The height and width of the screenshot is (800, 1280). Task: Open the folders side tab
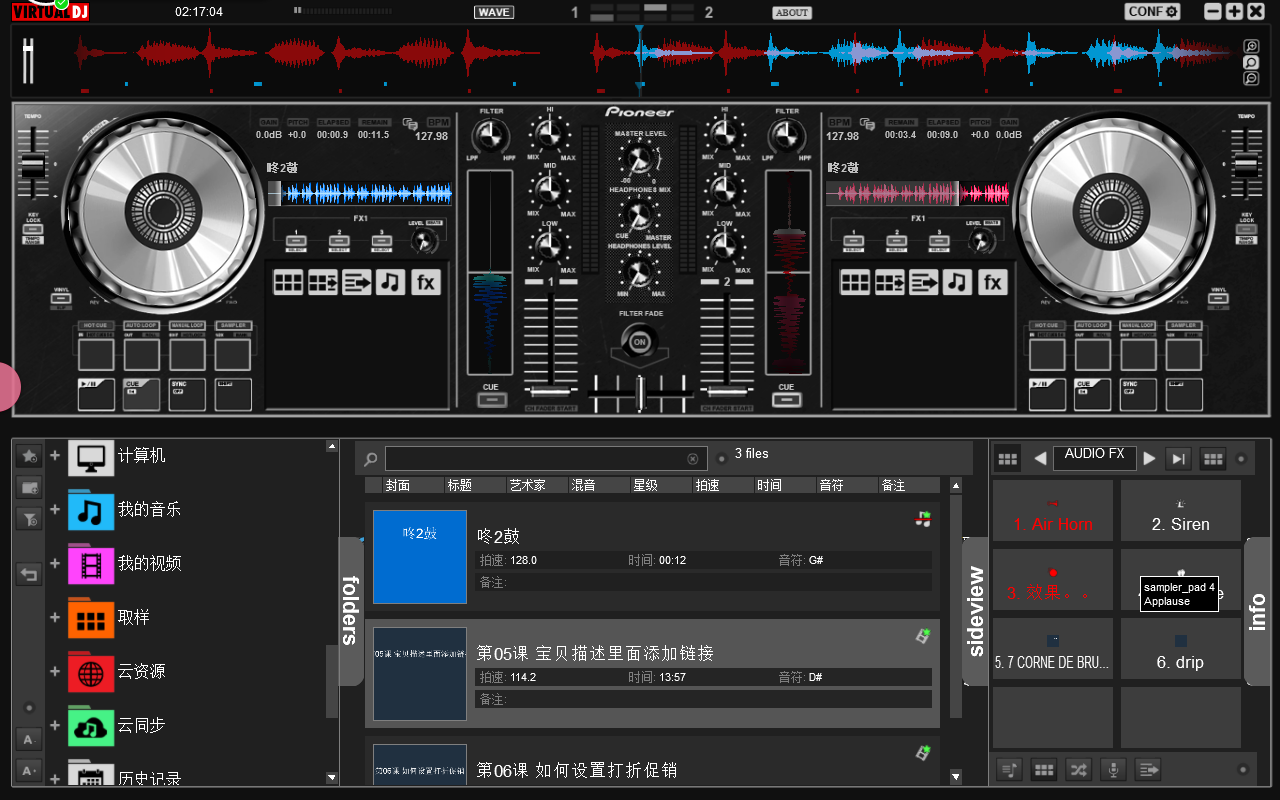coord(351,611)
